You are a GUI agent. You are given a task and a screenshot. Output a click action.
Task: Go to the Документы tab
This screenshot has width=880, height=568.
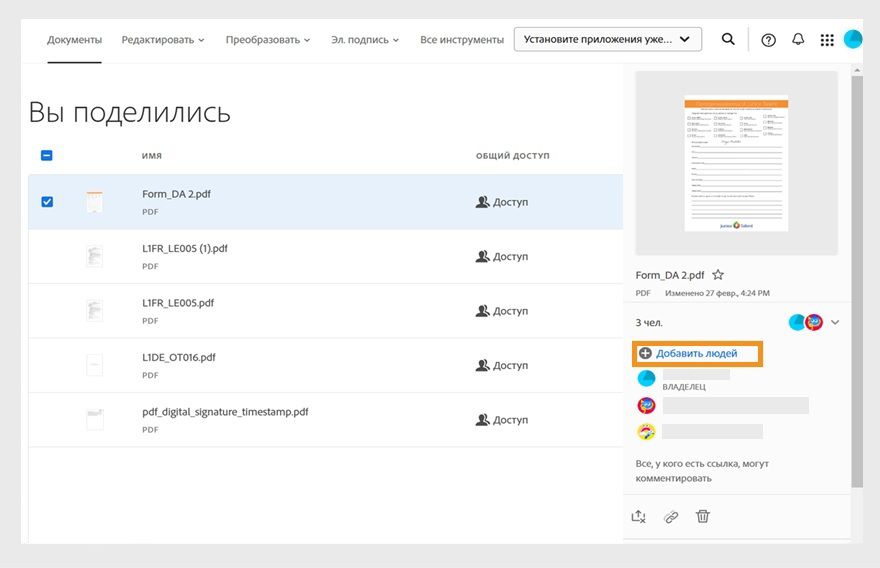click(x=75, y=40)
